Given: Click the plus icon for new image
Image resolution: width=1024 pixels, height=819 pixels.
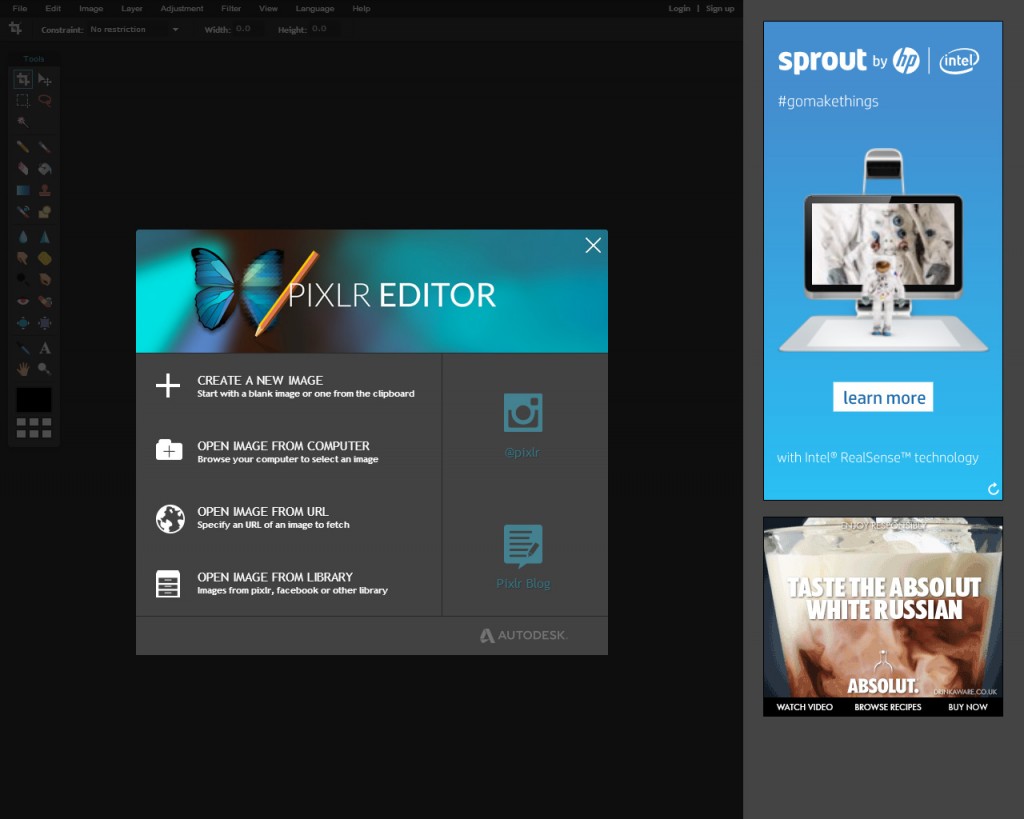Looking at the screenshot, I should (x=168, y=385).
